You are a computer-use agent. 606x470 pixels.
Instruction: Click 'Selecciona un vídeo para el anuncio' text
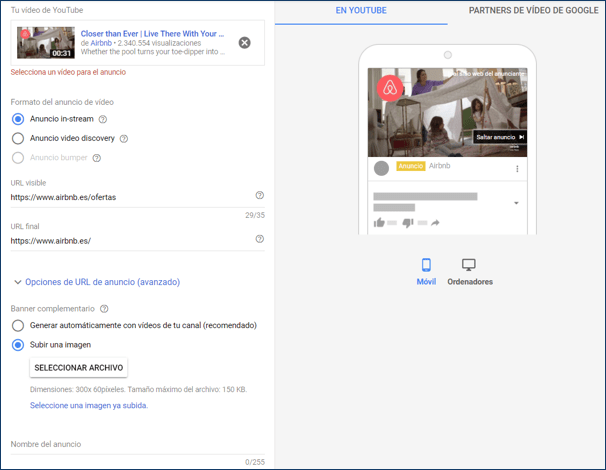tap(68, 72)
